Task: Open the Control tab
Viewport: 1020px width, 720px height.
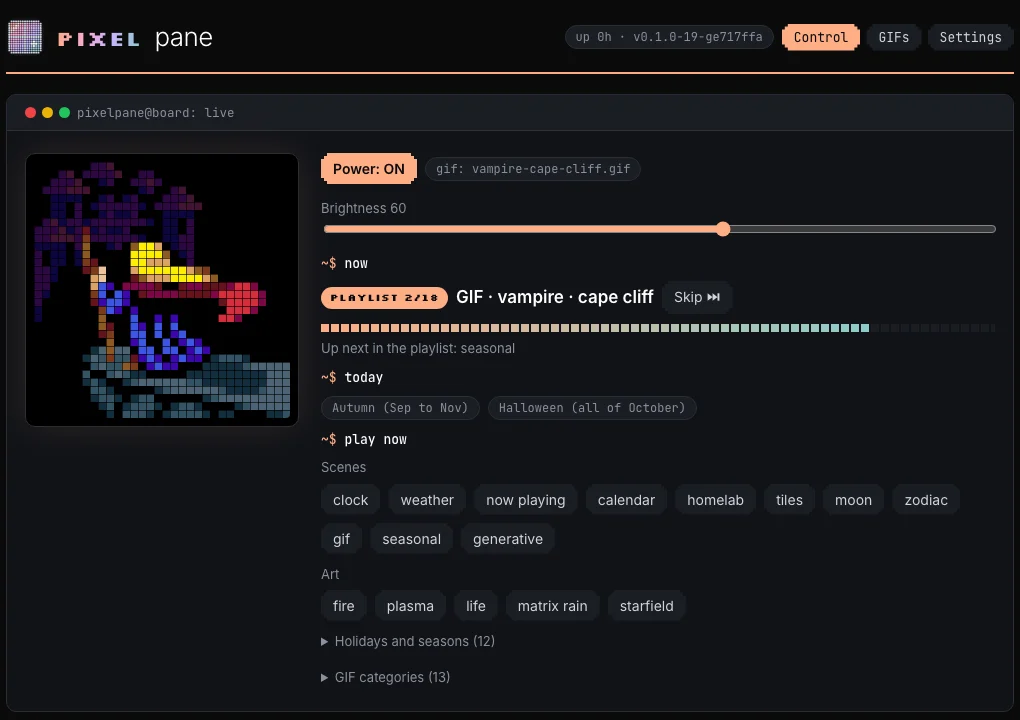Action: 820,37
